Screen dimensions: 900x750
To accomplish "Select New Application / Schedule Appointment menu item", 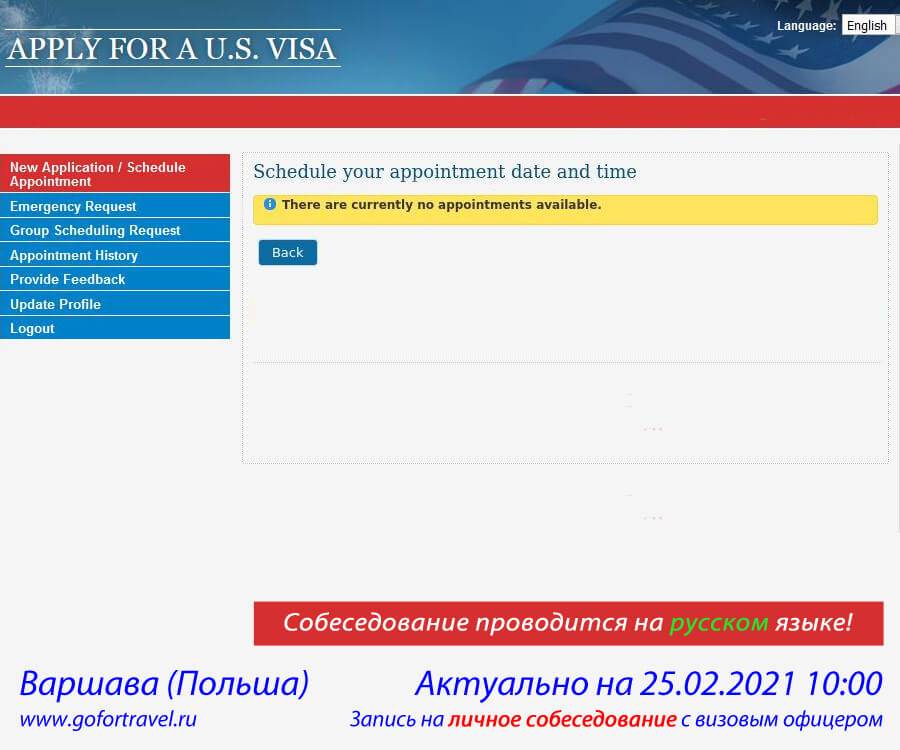I will click(x=115, y=174).
